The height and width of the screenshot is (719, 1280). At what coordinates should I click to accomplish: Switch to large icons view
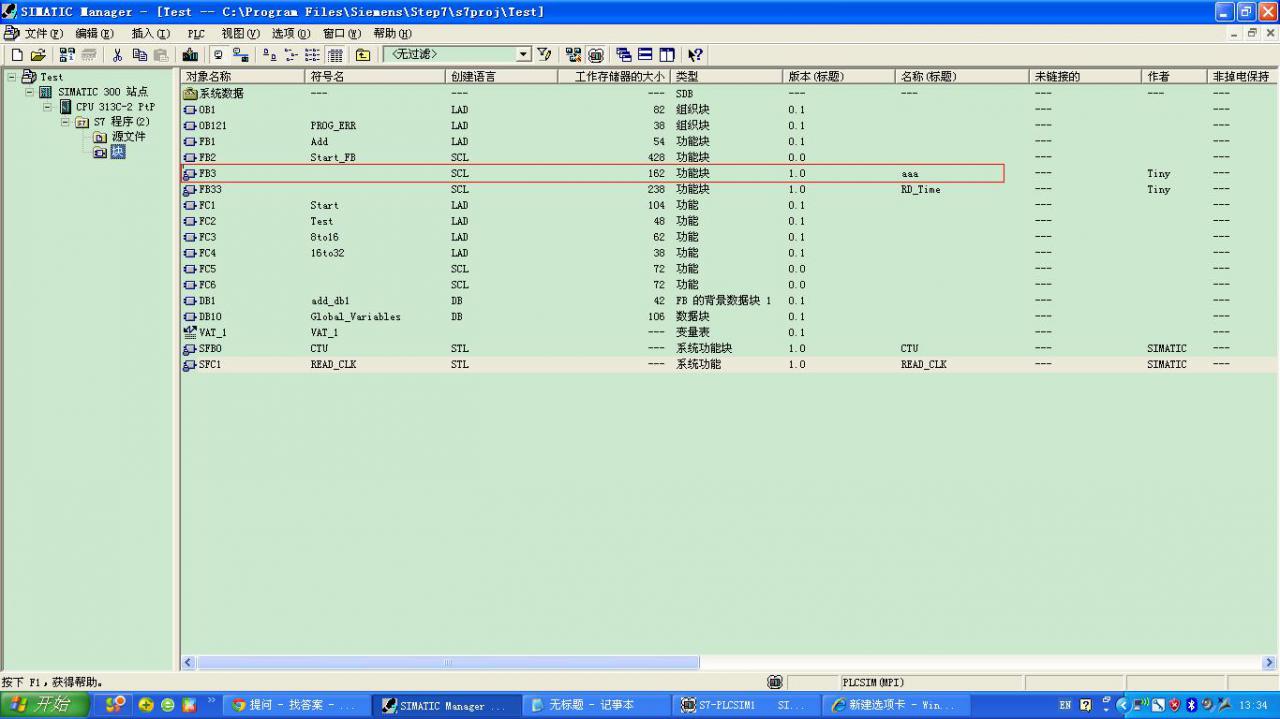click(x=270, y=55)
